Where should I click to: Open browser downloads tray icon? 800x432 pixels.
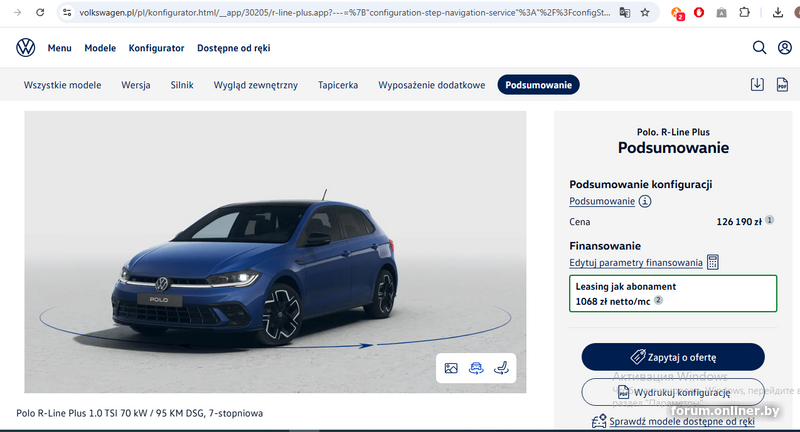pyautogui.click(x=778, y=12)
